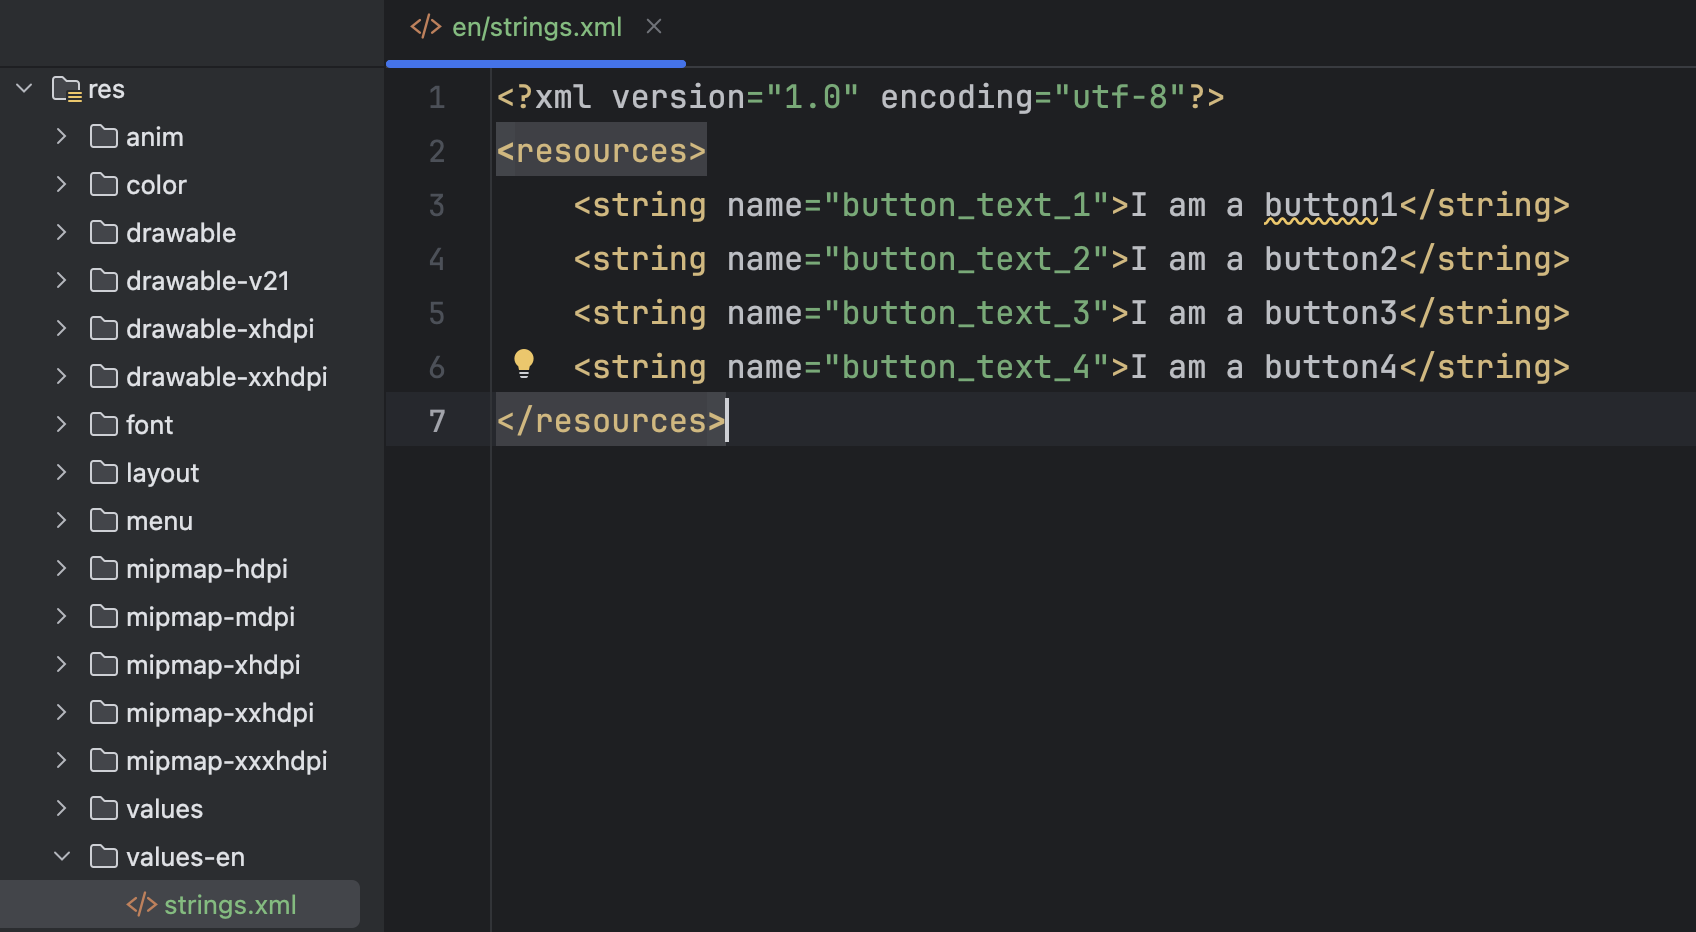Viewport: 1696px width, 932px height.
Task: Click the mipmap-xxhdpi folder icon
Action: [104, 712]
